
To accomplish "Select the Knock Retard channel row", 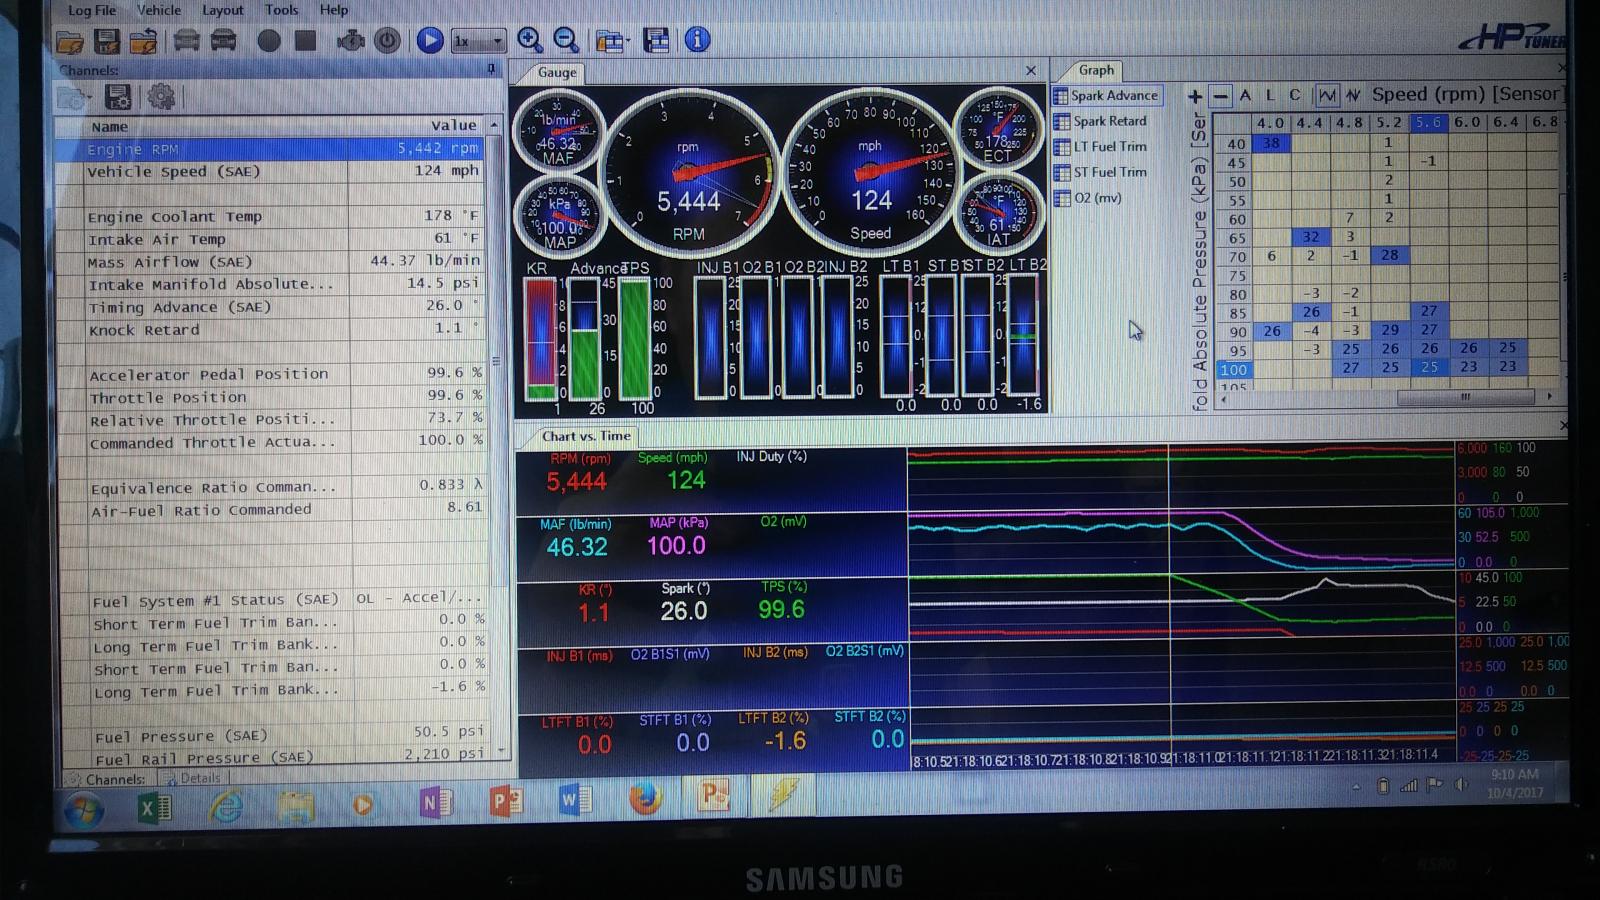I will 270,329.
